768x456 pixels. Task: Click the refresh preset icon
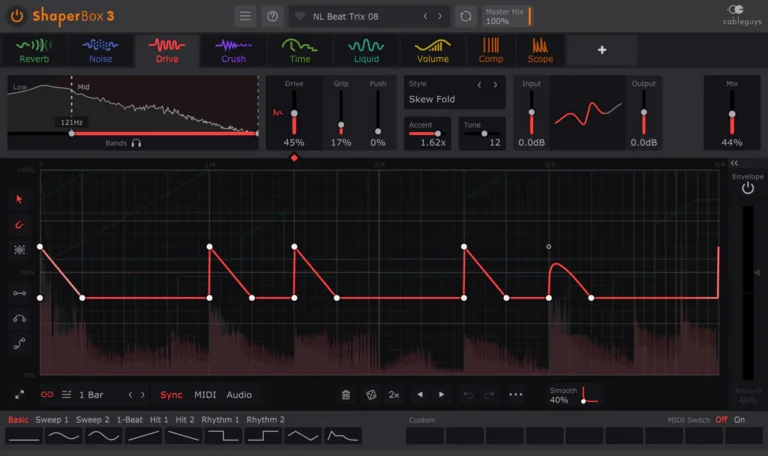(x=465, y=16)
